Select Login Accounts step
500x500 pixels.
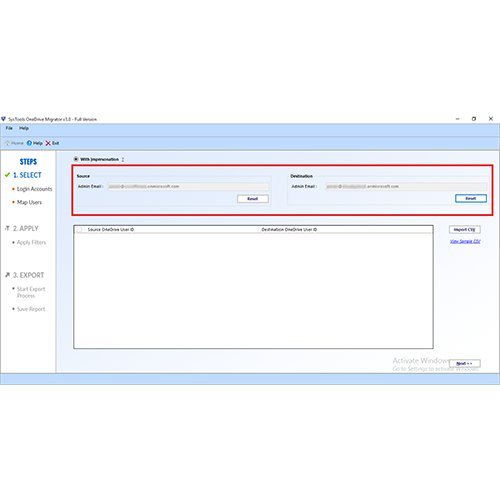point(34,189)
